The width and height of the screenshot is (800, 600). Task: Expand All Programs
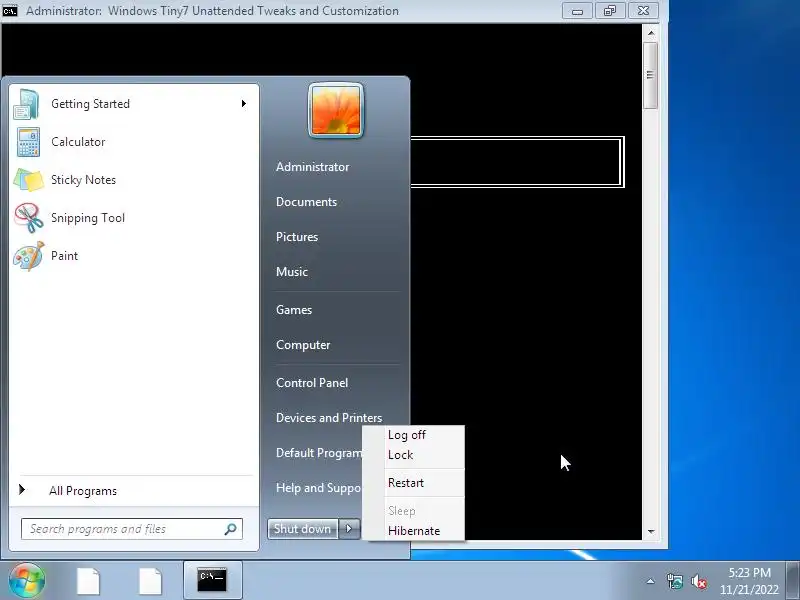(83, 491)
